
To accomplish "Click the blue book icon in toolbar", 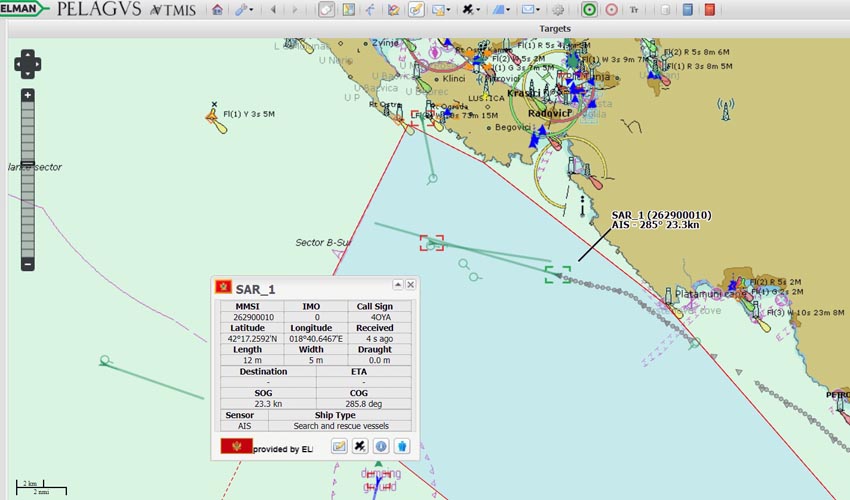I will tap(687, 10).
